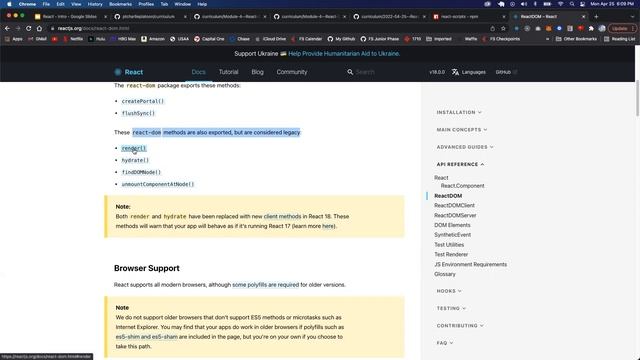
Task: Open the Tutorial nav item
Action: 229,72
